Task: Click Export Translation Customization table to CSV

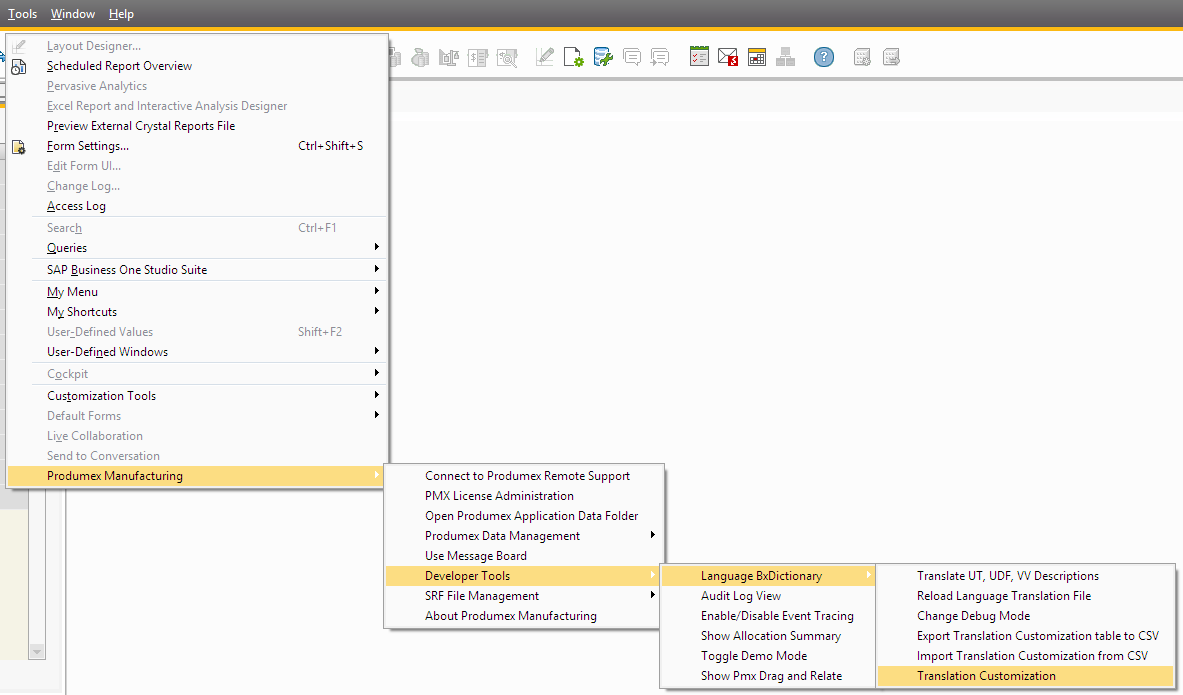Action: click(1037, 636)
